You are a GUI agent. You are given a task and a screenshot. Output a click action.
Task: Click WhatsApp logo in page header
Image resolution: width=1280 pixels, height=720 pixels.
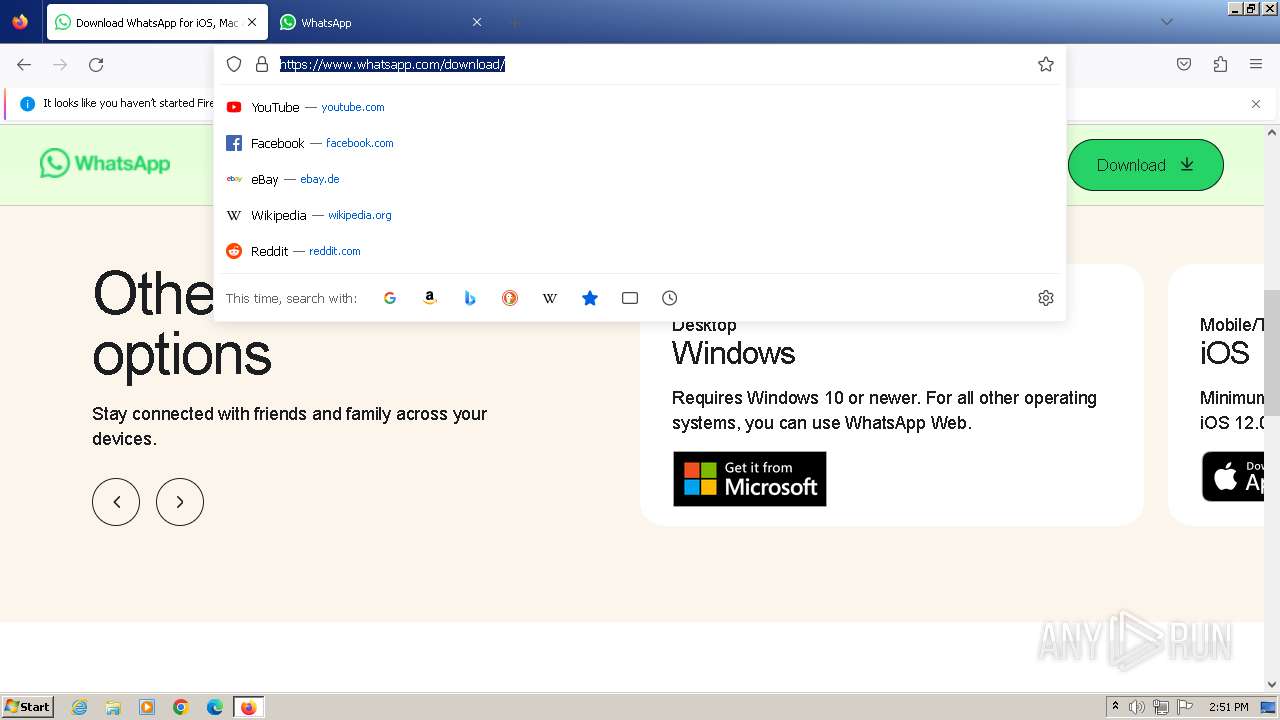[105, 163]
